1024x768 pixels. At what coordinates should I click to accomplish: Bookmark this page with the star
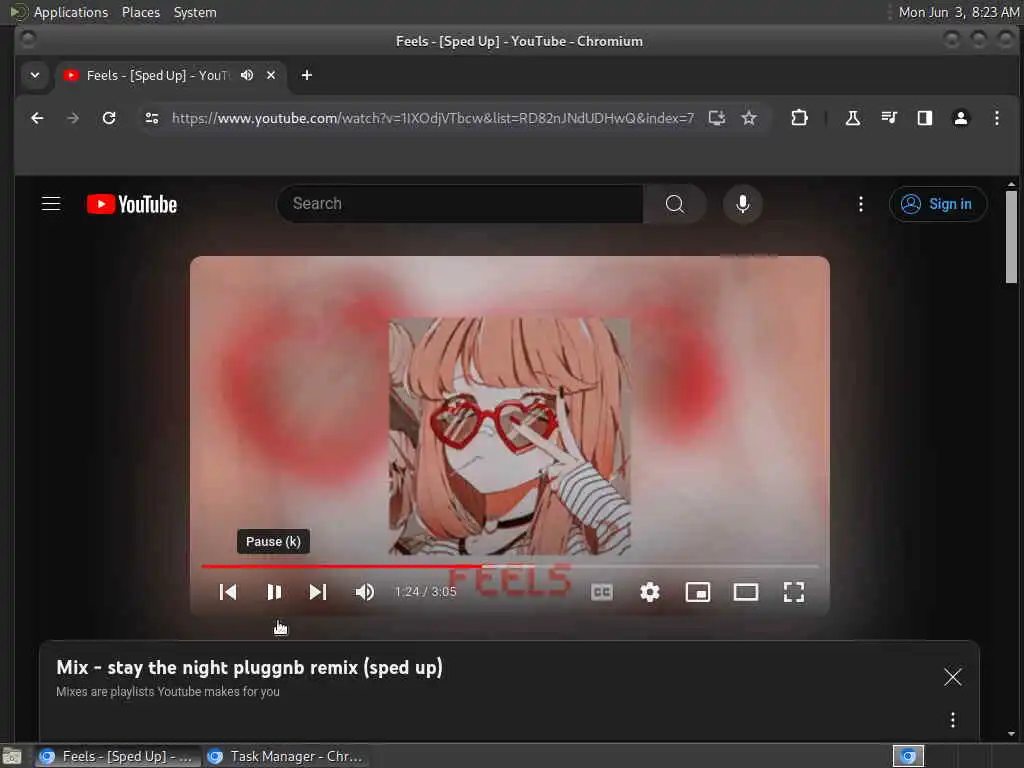(x=749, y=118)
